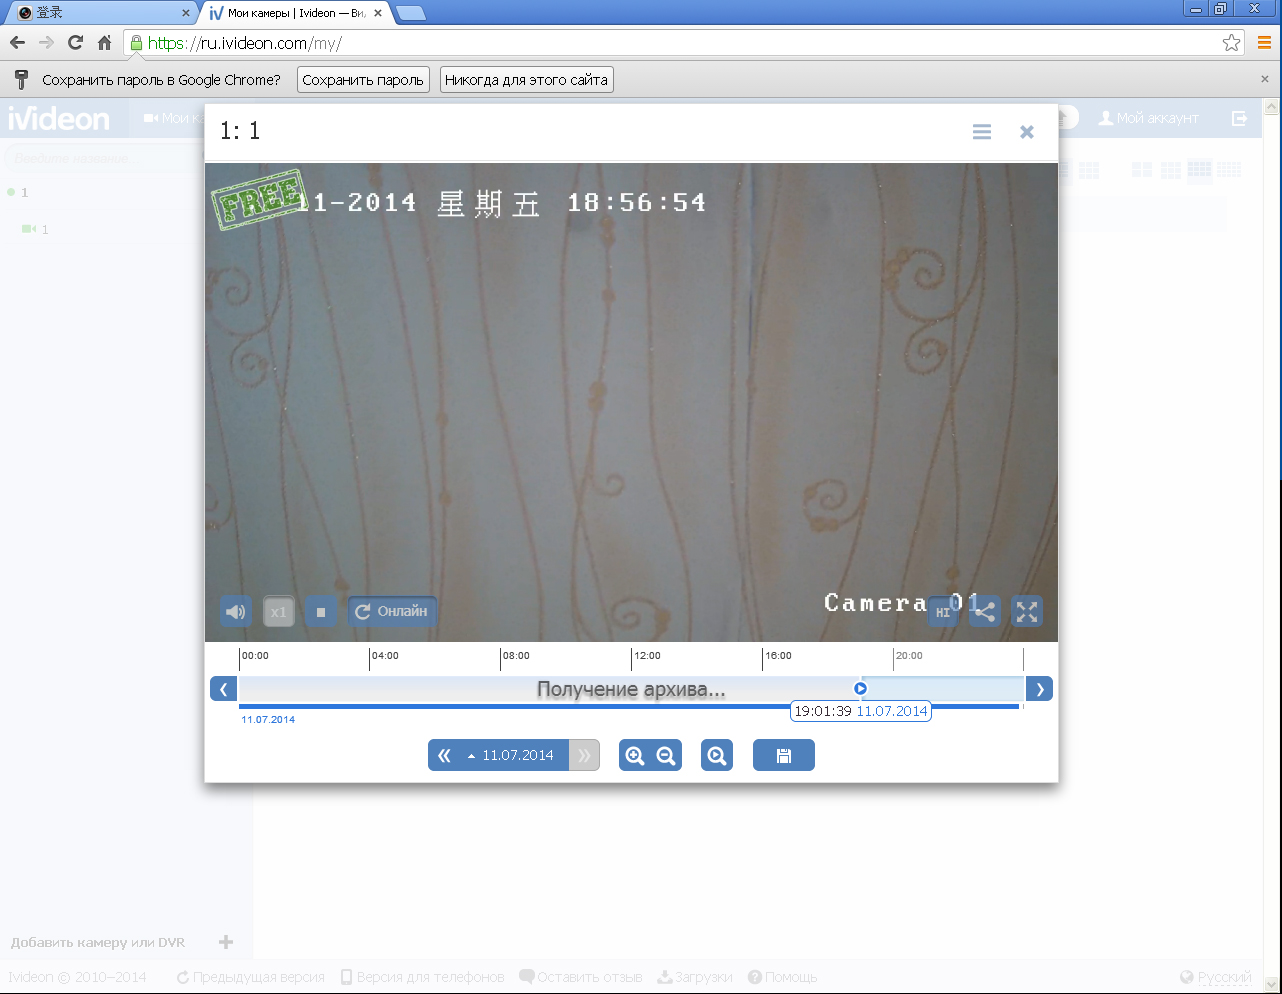Viewport: 1282px width, 994px height.
Task: Dismiss the save password bar
Action: tap(1264, 79)
